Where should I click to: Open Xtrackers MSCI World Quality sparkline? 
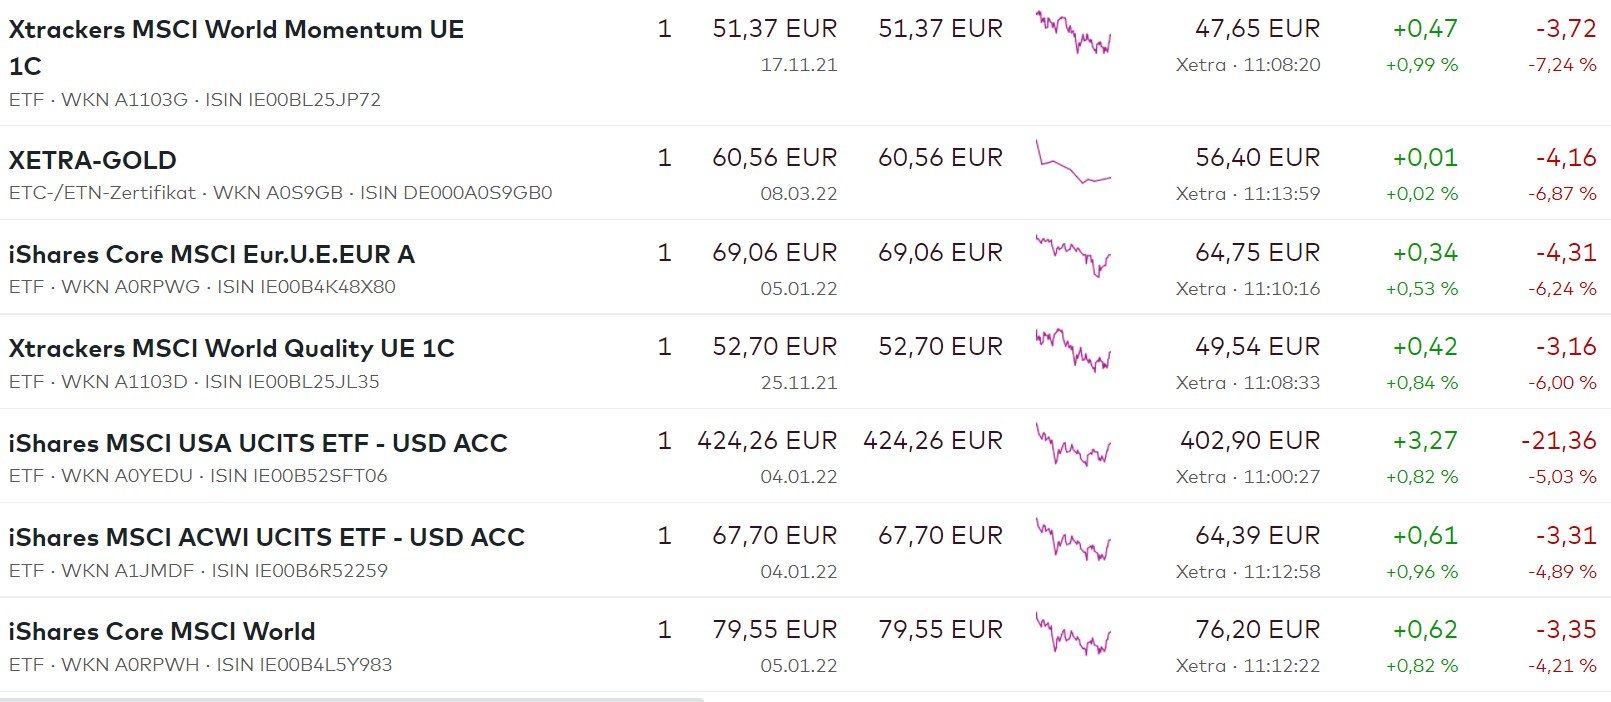coord(1073,350)
